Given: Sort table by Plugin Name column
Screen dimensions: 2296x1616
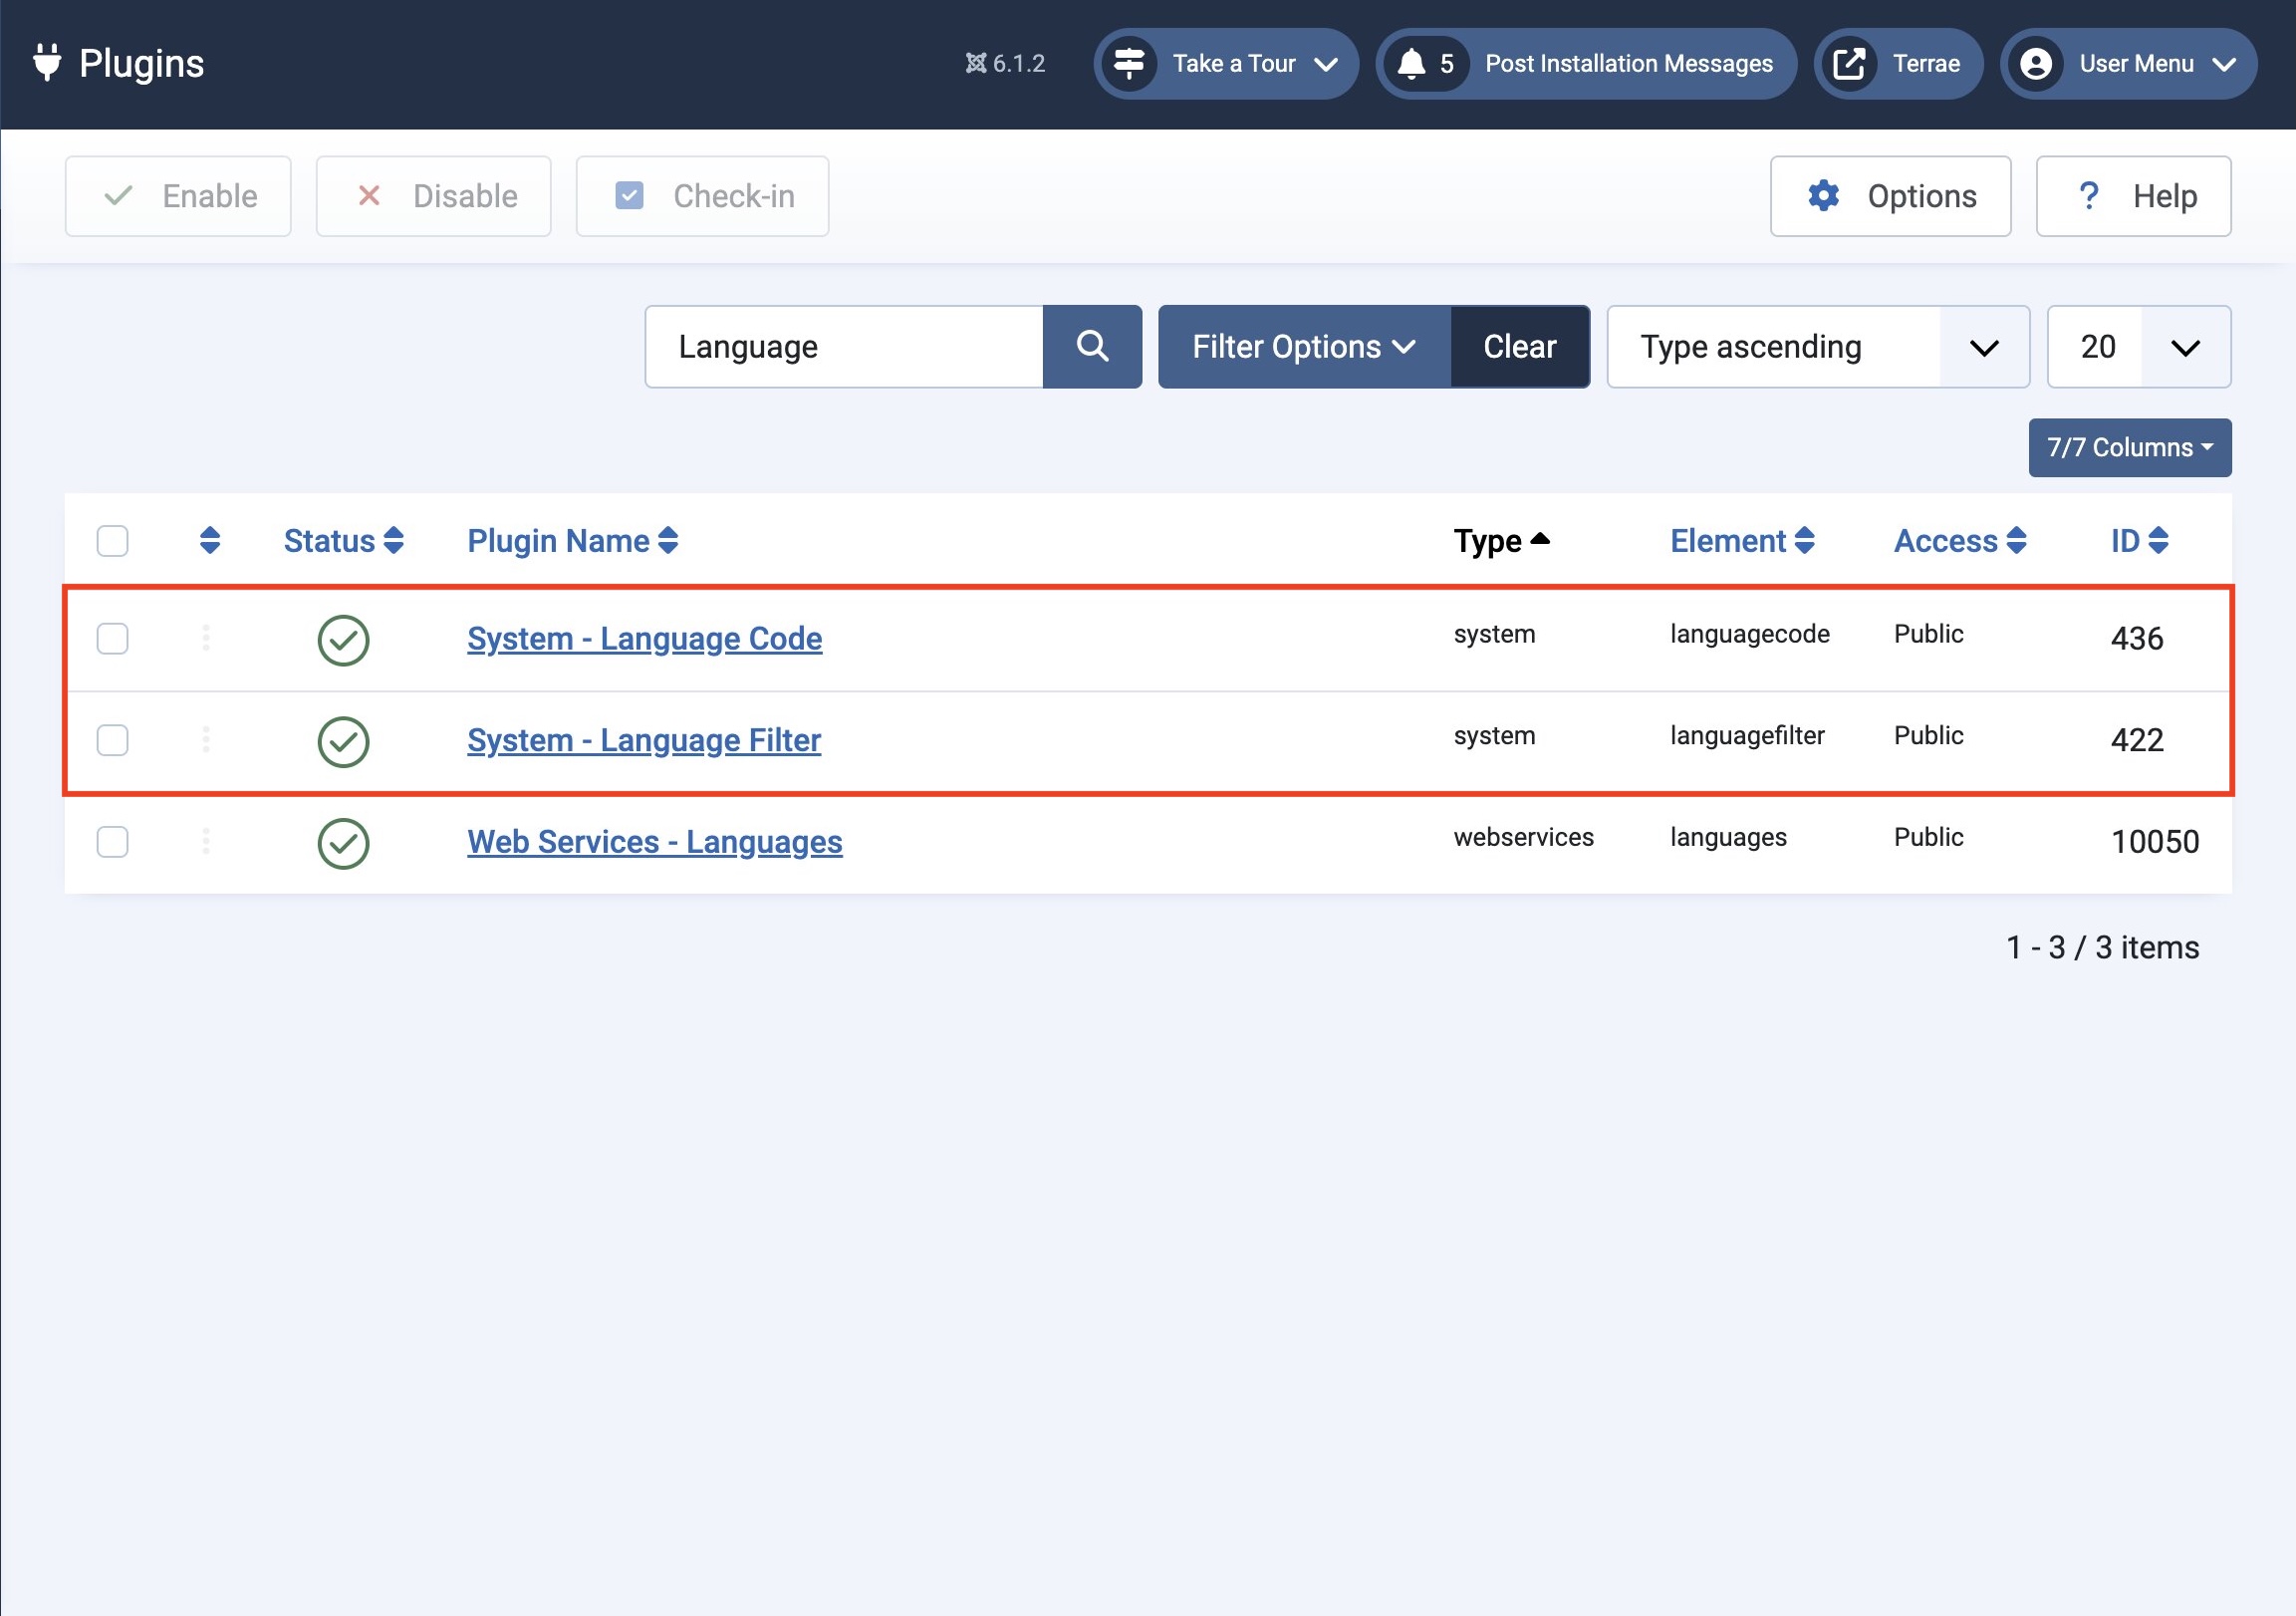Looking at the screenshot, I should pyautogui.click(x=573, y=540).
